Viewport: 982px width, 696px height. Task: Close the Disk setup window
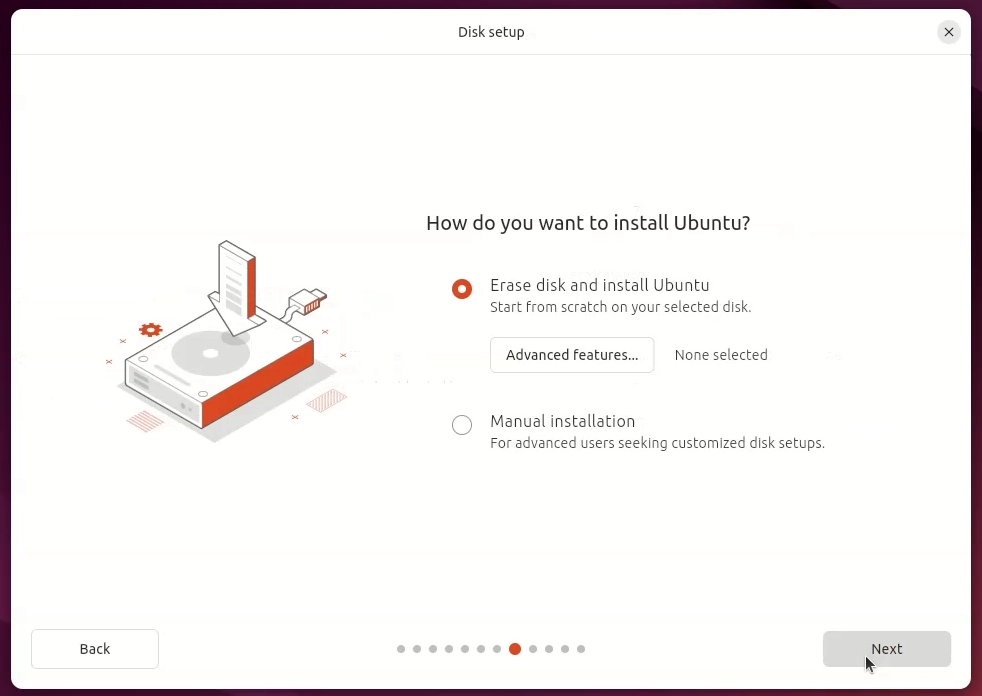click(949, 32)
